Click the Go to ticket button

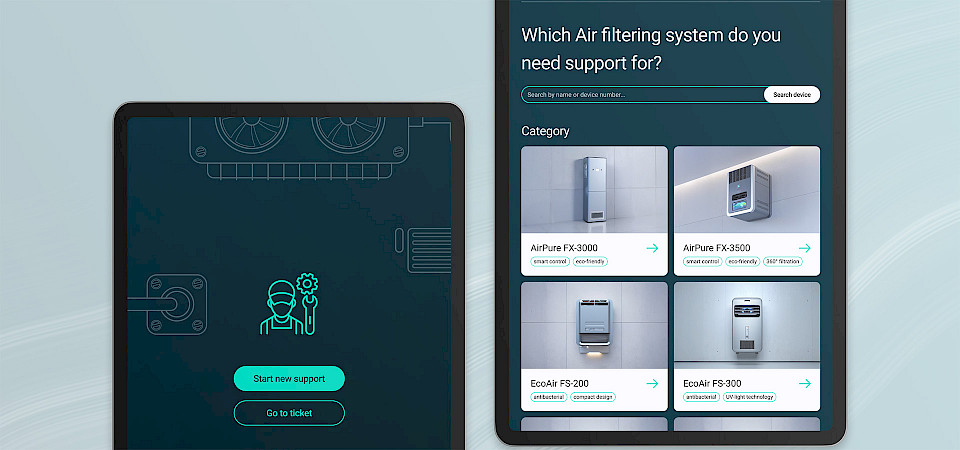tap(289, 413)
